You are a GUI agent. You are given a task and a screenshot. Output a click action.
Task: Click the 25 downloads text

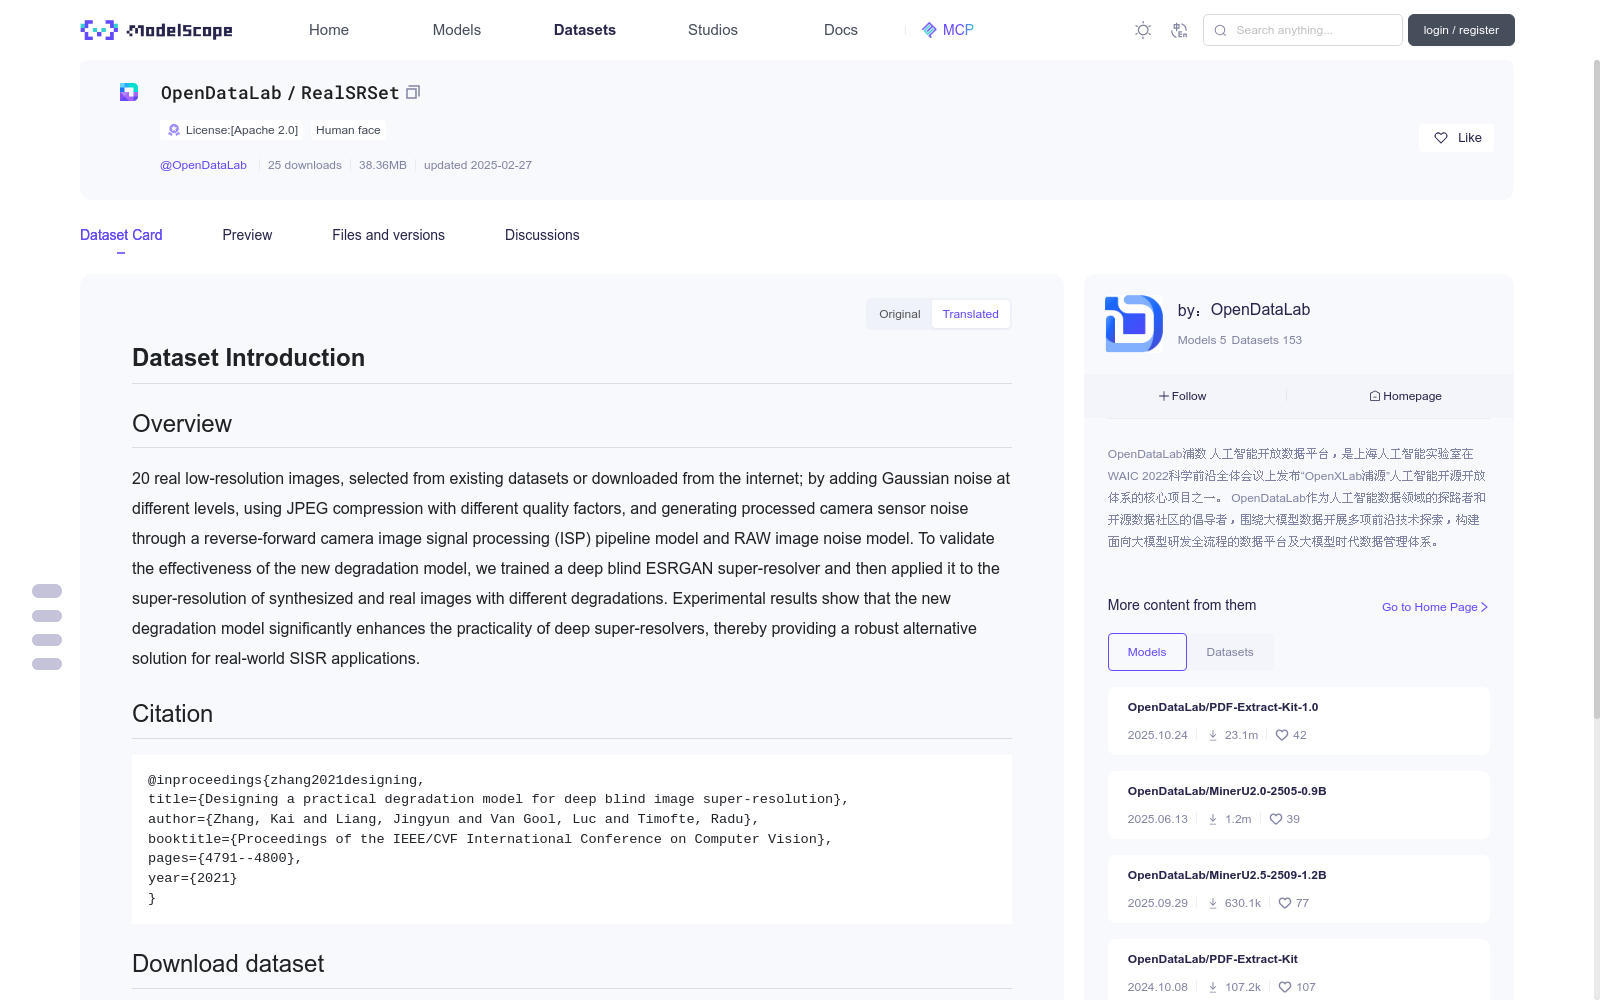305,165
